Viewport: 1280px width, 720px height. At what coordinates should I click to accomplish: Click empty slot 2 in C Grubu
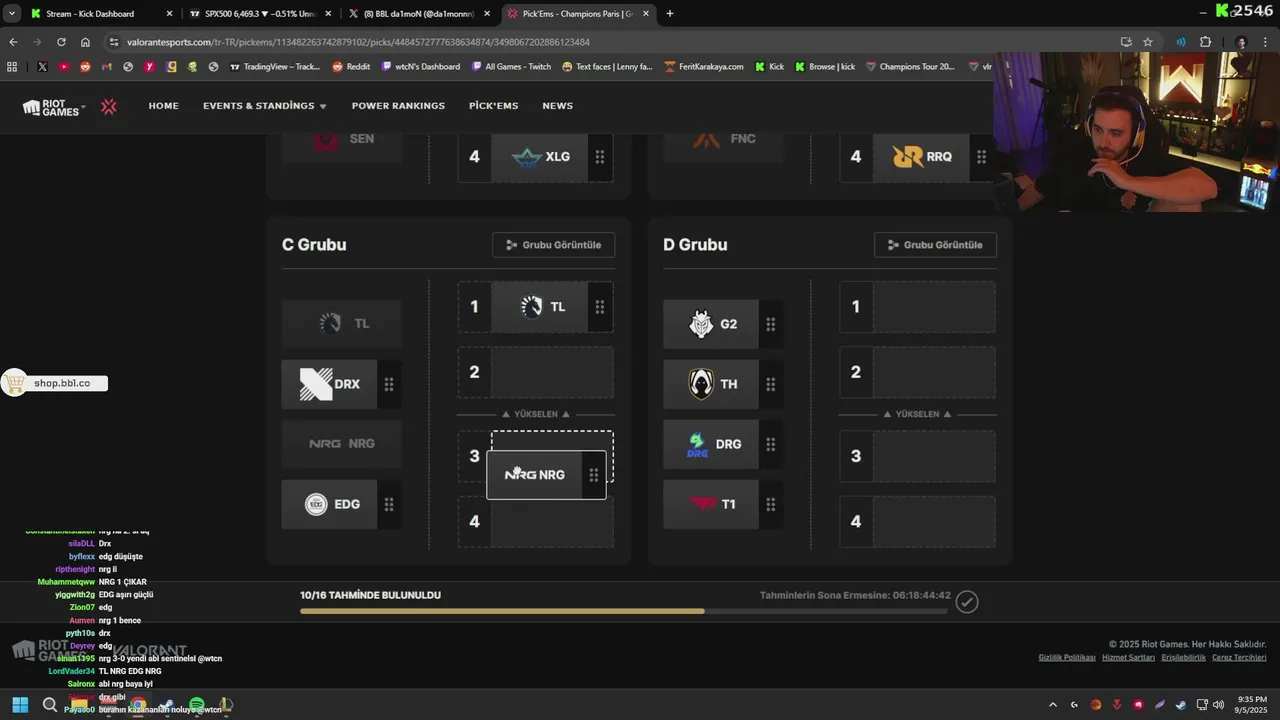[x=552, y=372]
